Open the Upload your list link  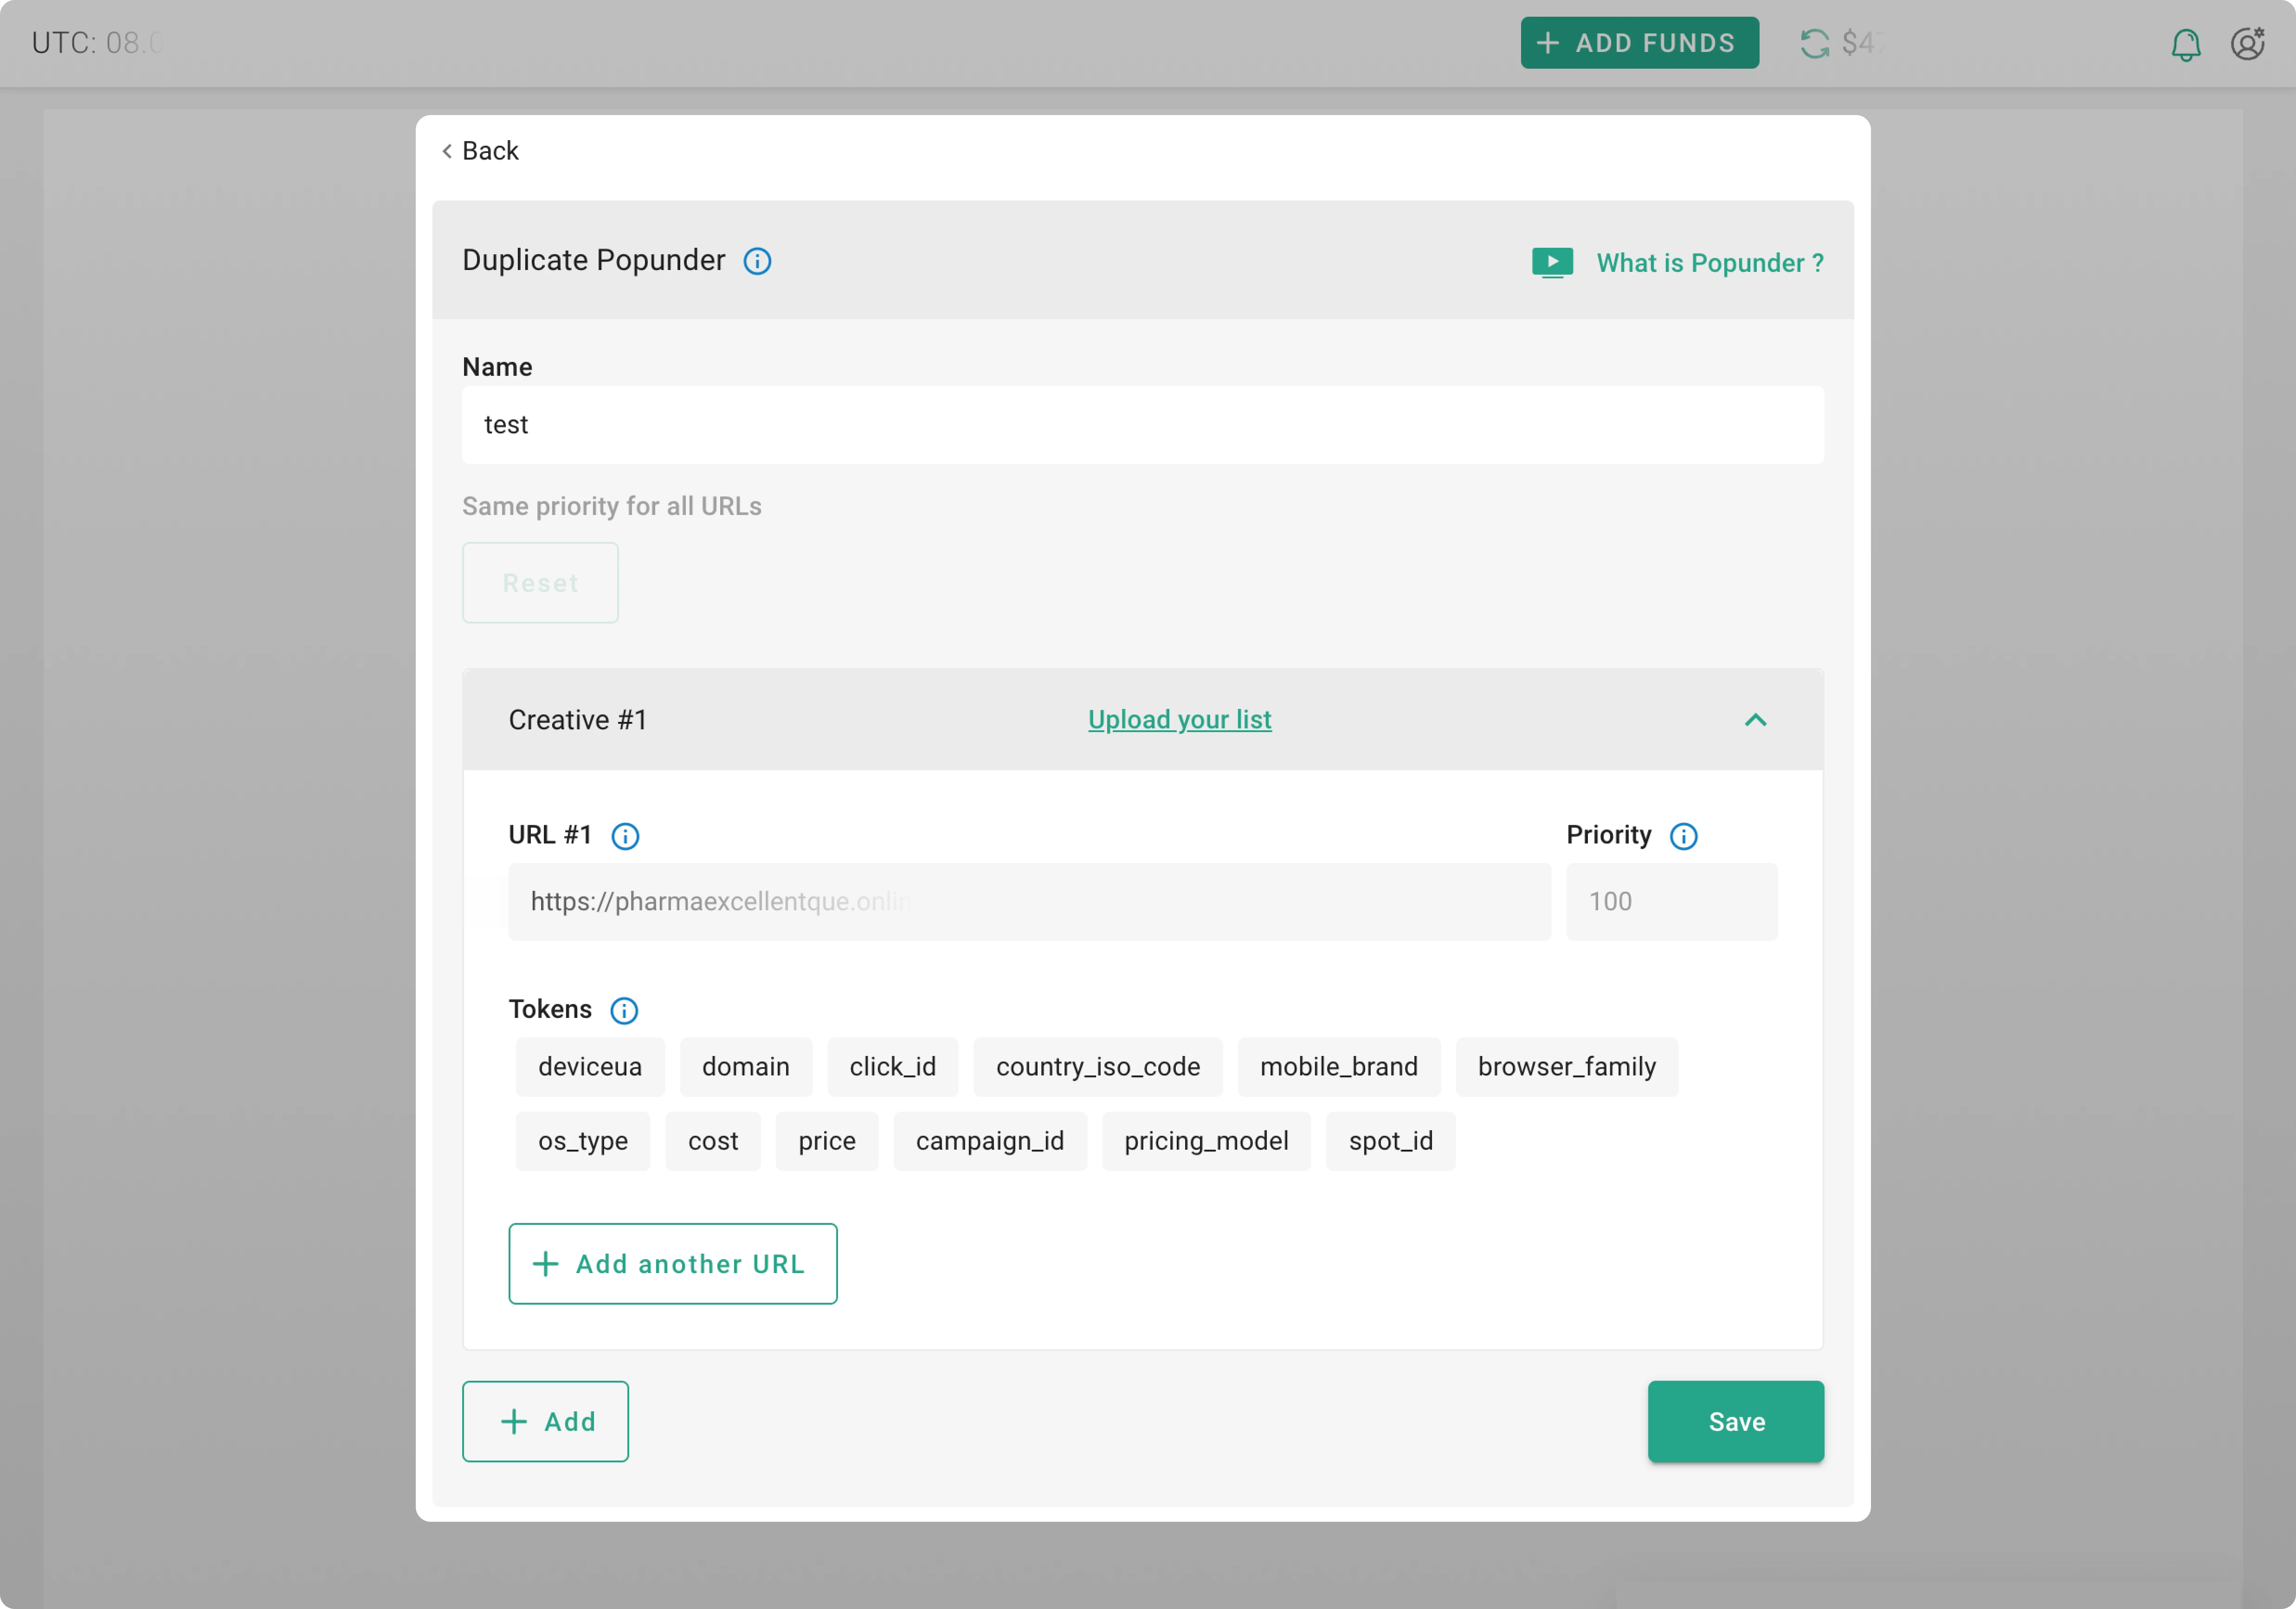tap(1179, 719)
